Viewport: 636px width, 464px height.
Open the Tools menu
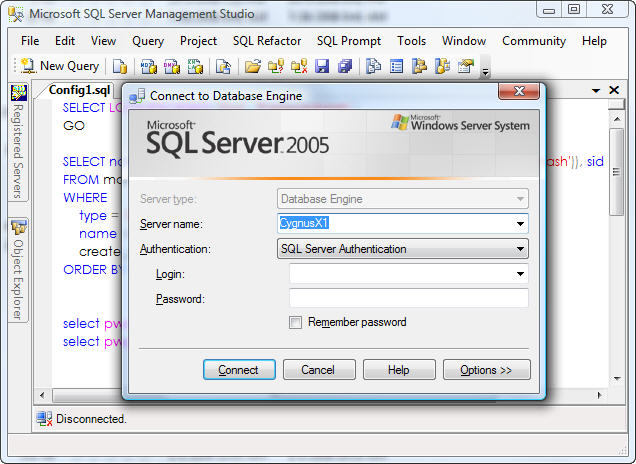pos(412,41)
